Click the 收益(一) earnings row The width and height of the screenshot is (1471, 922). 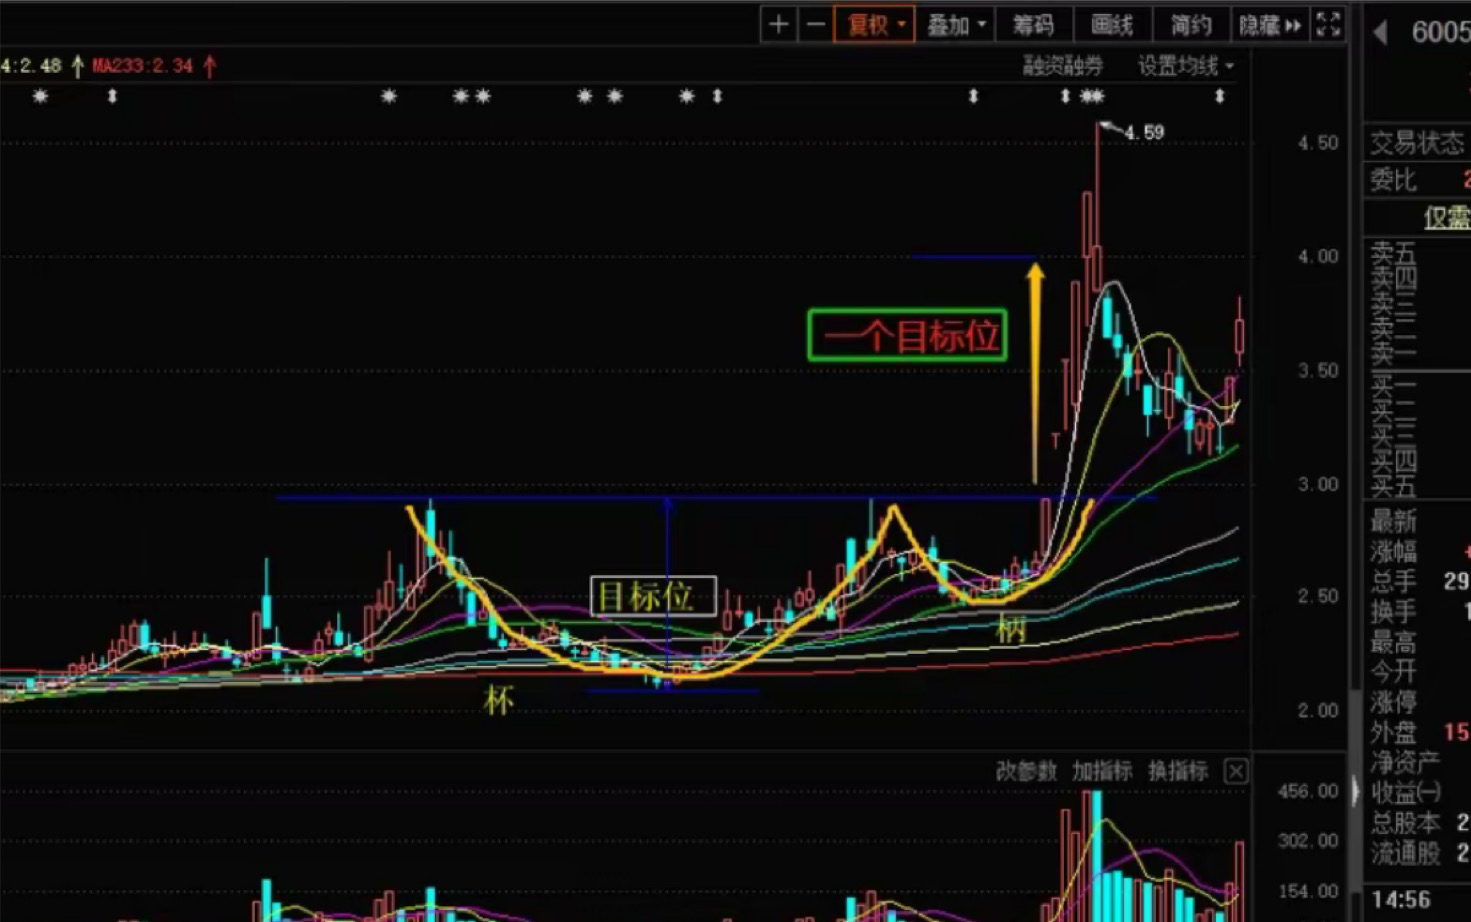[1418, 793]
